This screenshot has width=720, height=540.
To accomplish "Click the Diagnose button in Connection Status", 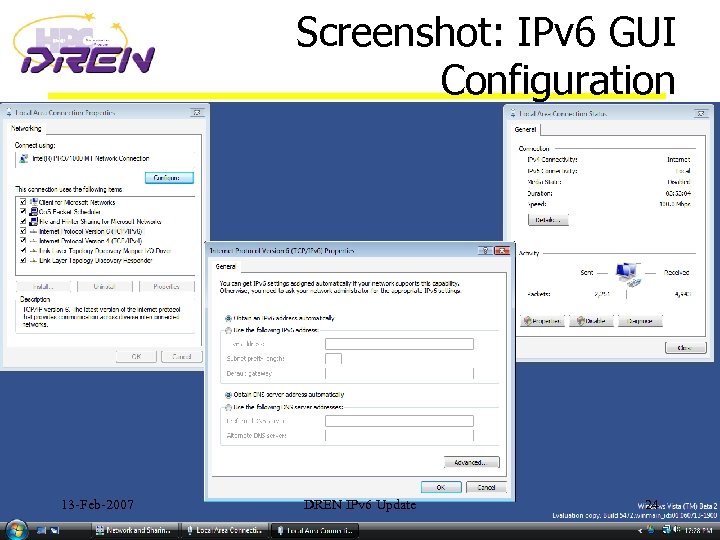I will (x=640, y=321).
